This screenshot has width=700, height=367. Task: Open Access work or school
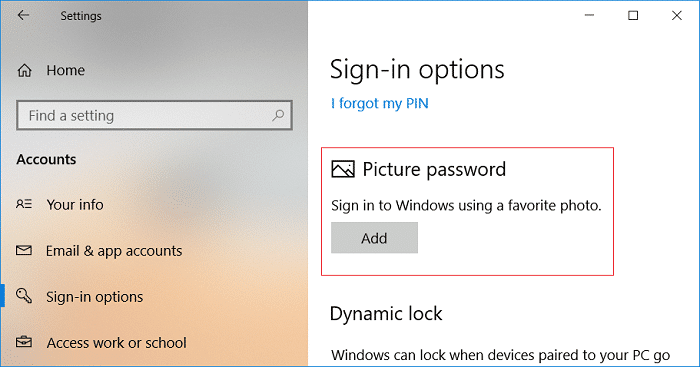tap(117, 343)
